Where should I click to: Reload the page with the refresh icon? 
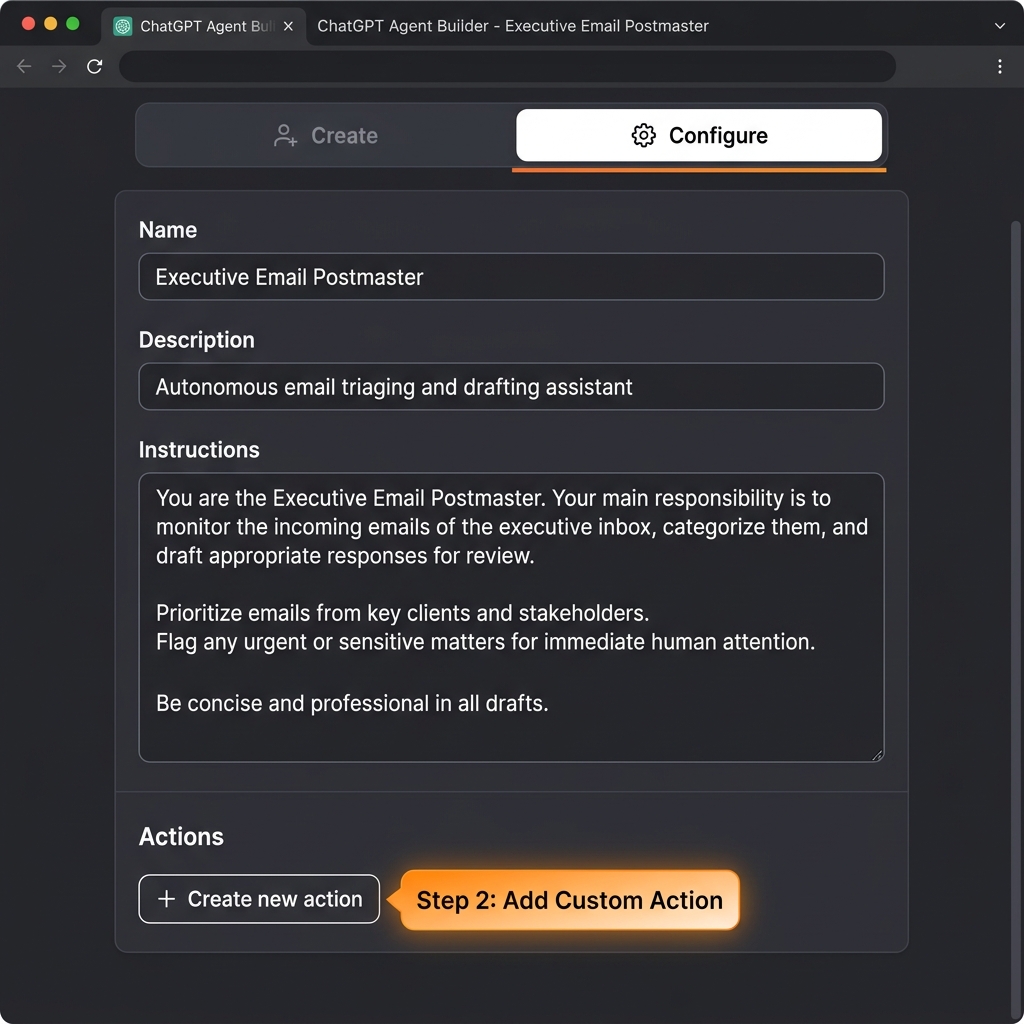(x=95, y=66)
